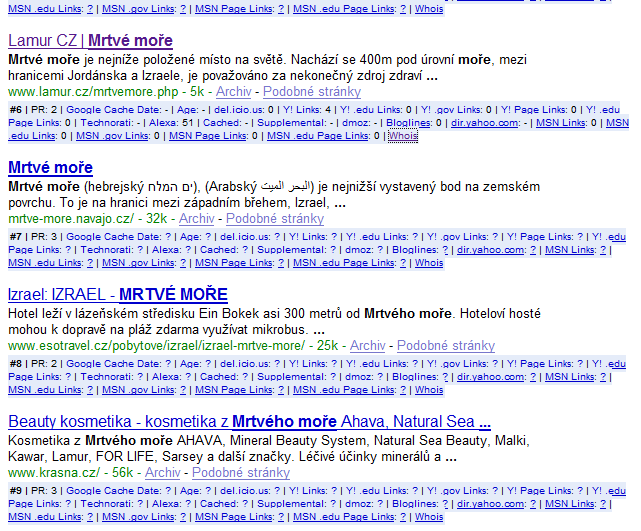
Task: Click the Whois link in the #8 row
Action: tap(429, 390)
